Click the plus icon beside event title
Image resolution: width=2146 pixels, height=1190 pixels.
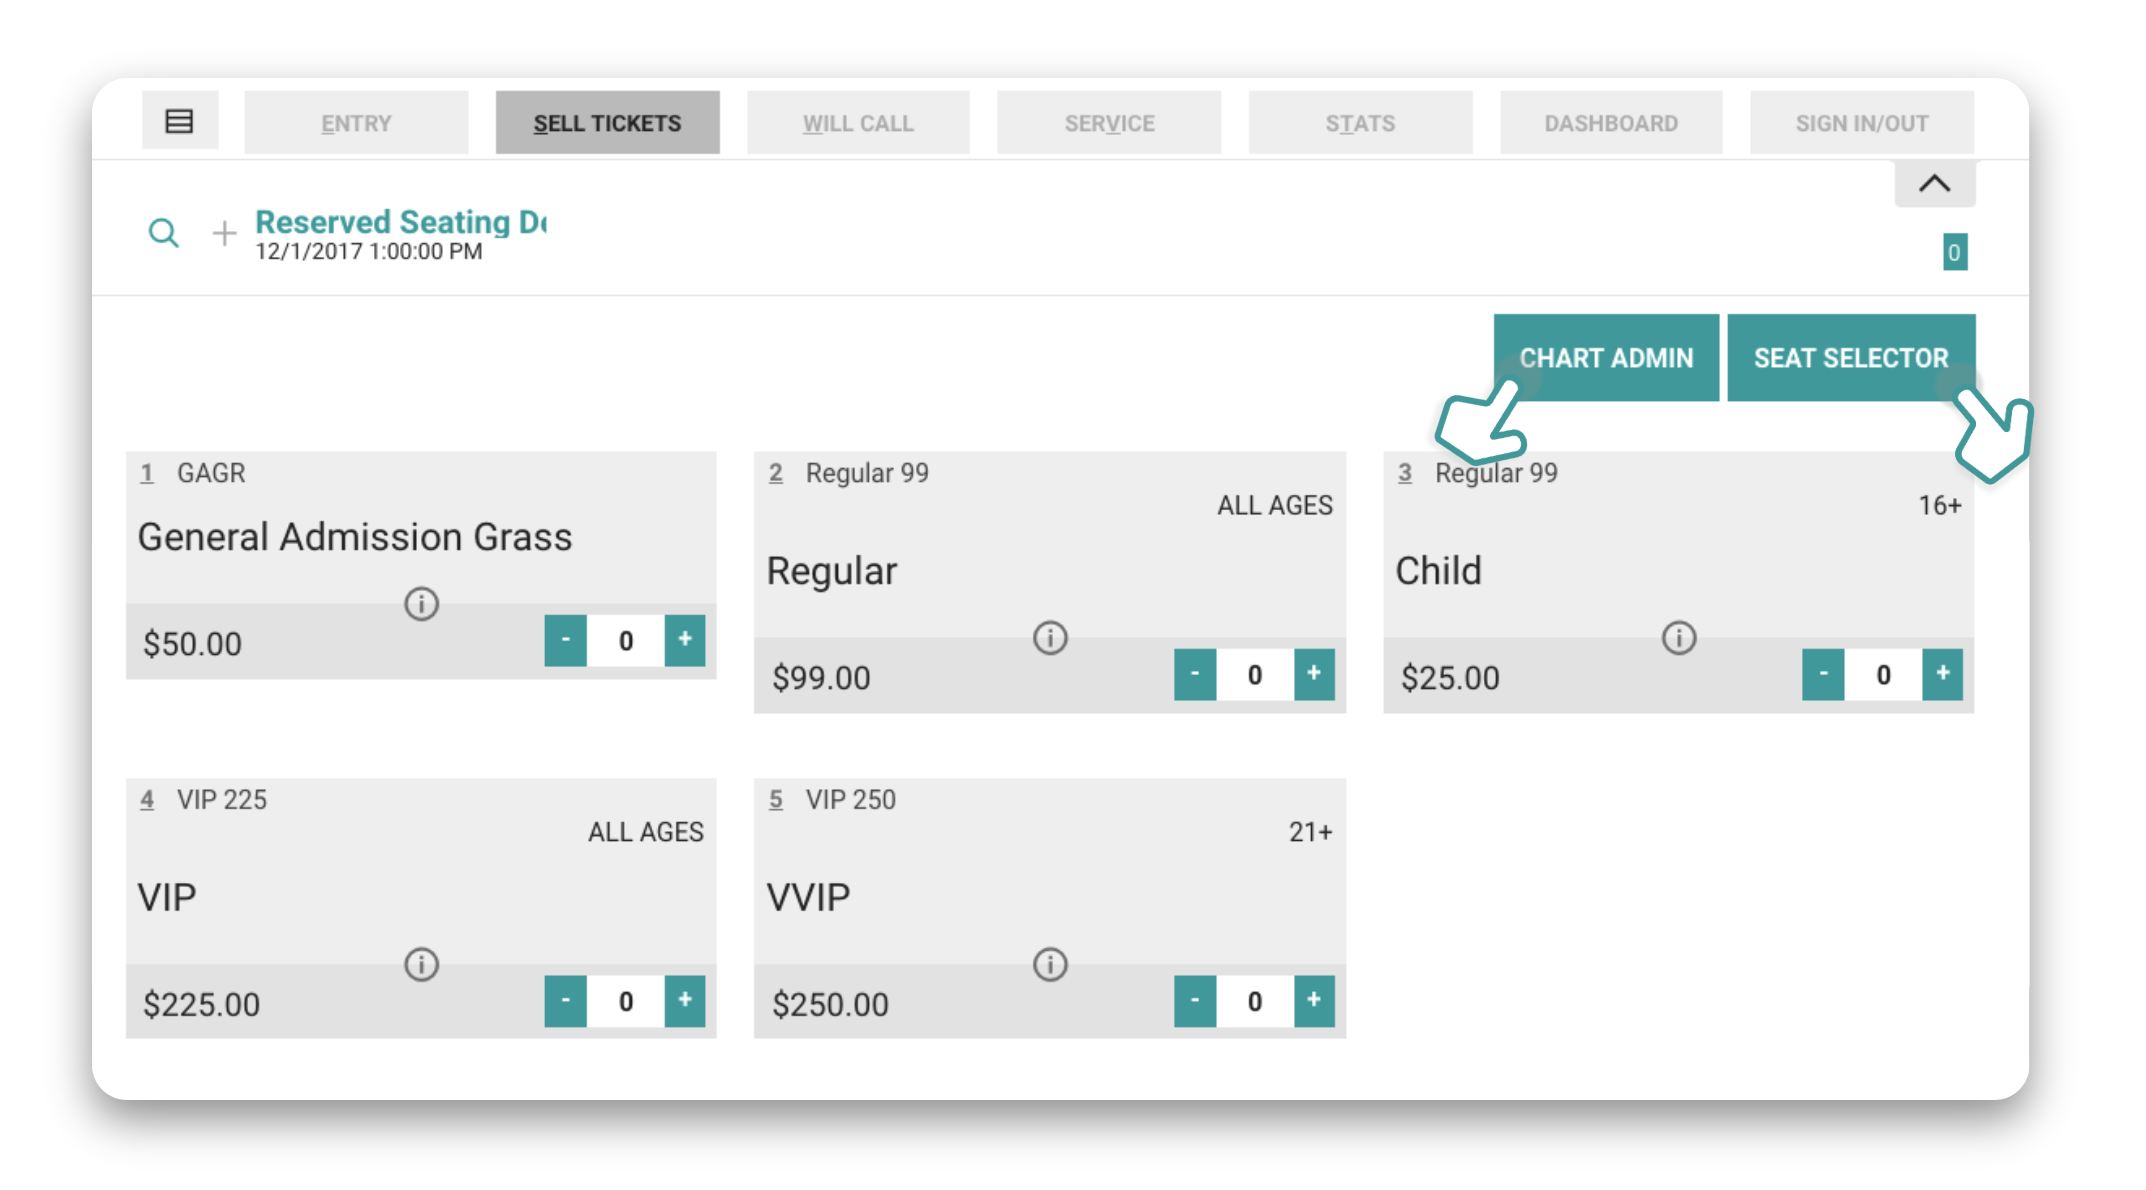click(x=224, y=233)
